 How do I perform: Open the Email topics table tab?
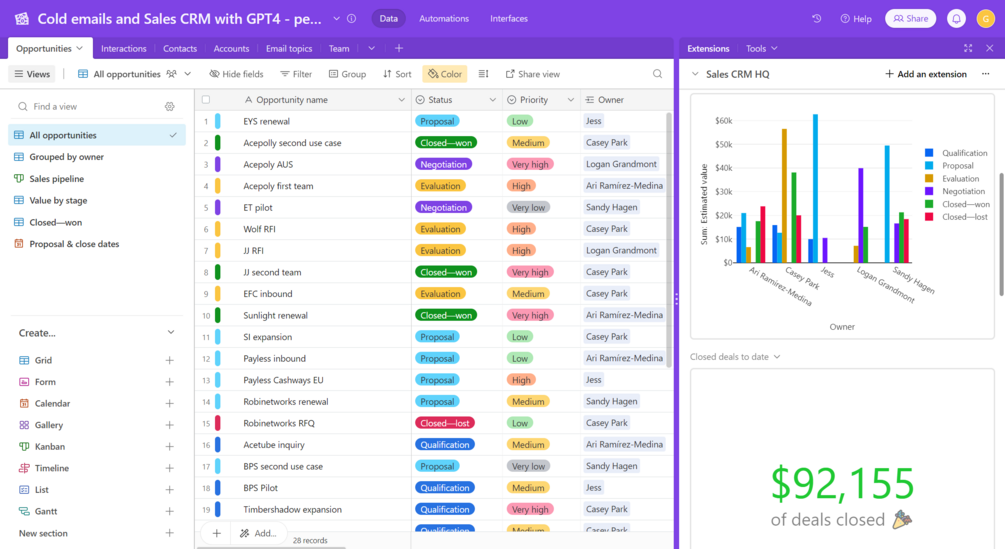point(289,48)
